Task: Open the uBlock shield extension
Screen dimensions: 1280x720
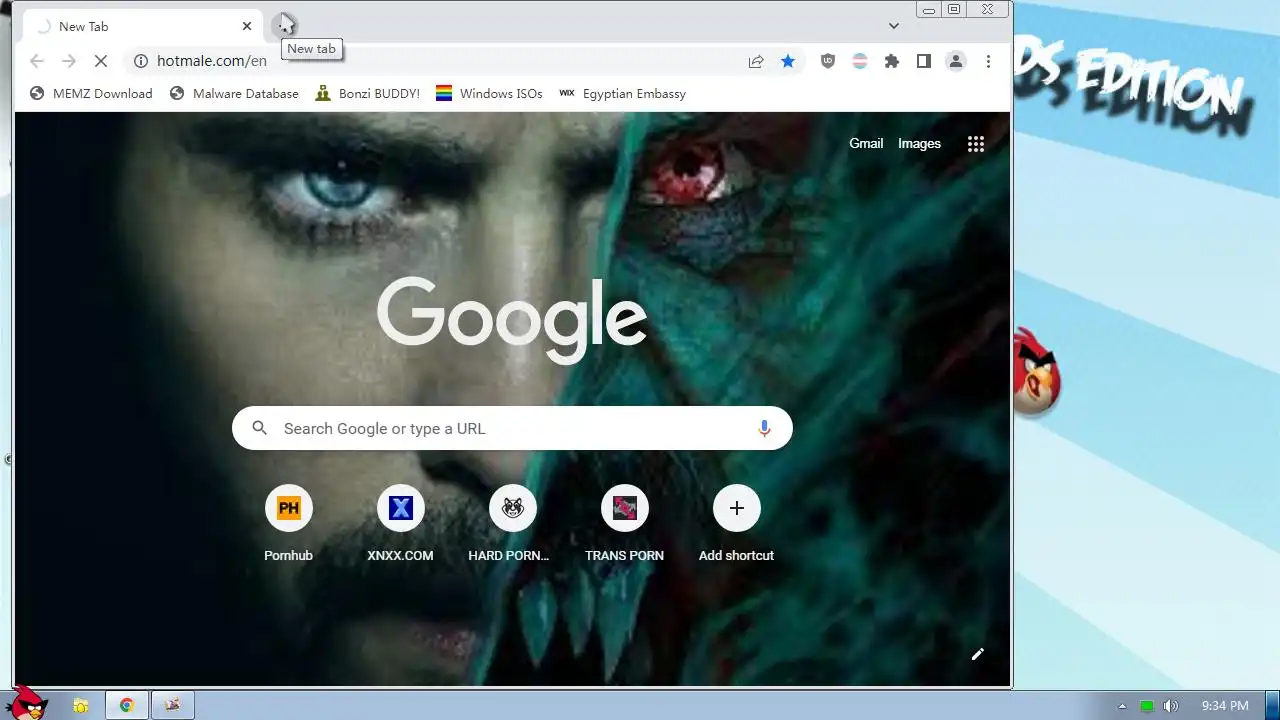Action: click(x=828, y=61)
